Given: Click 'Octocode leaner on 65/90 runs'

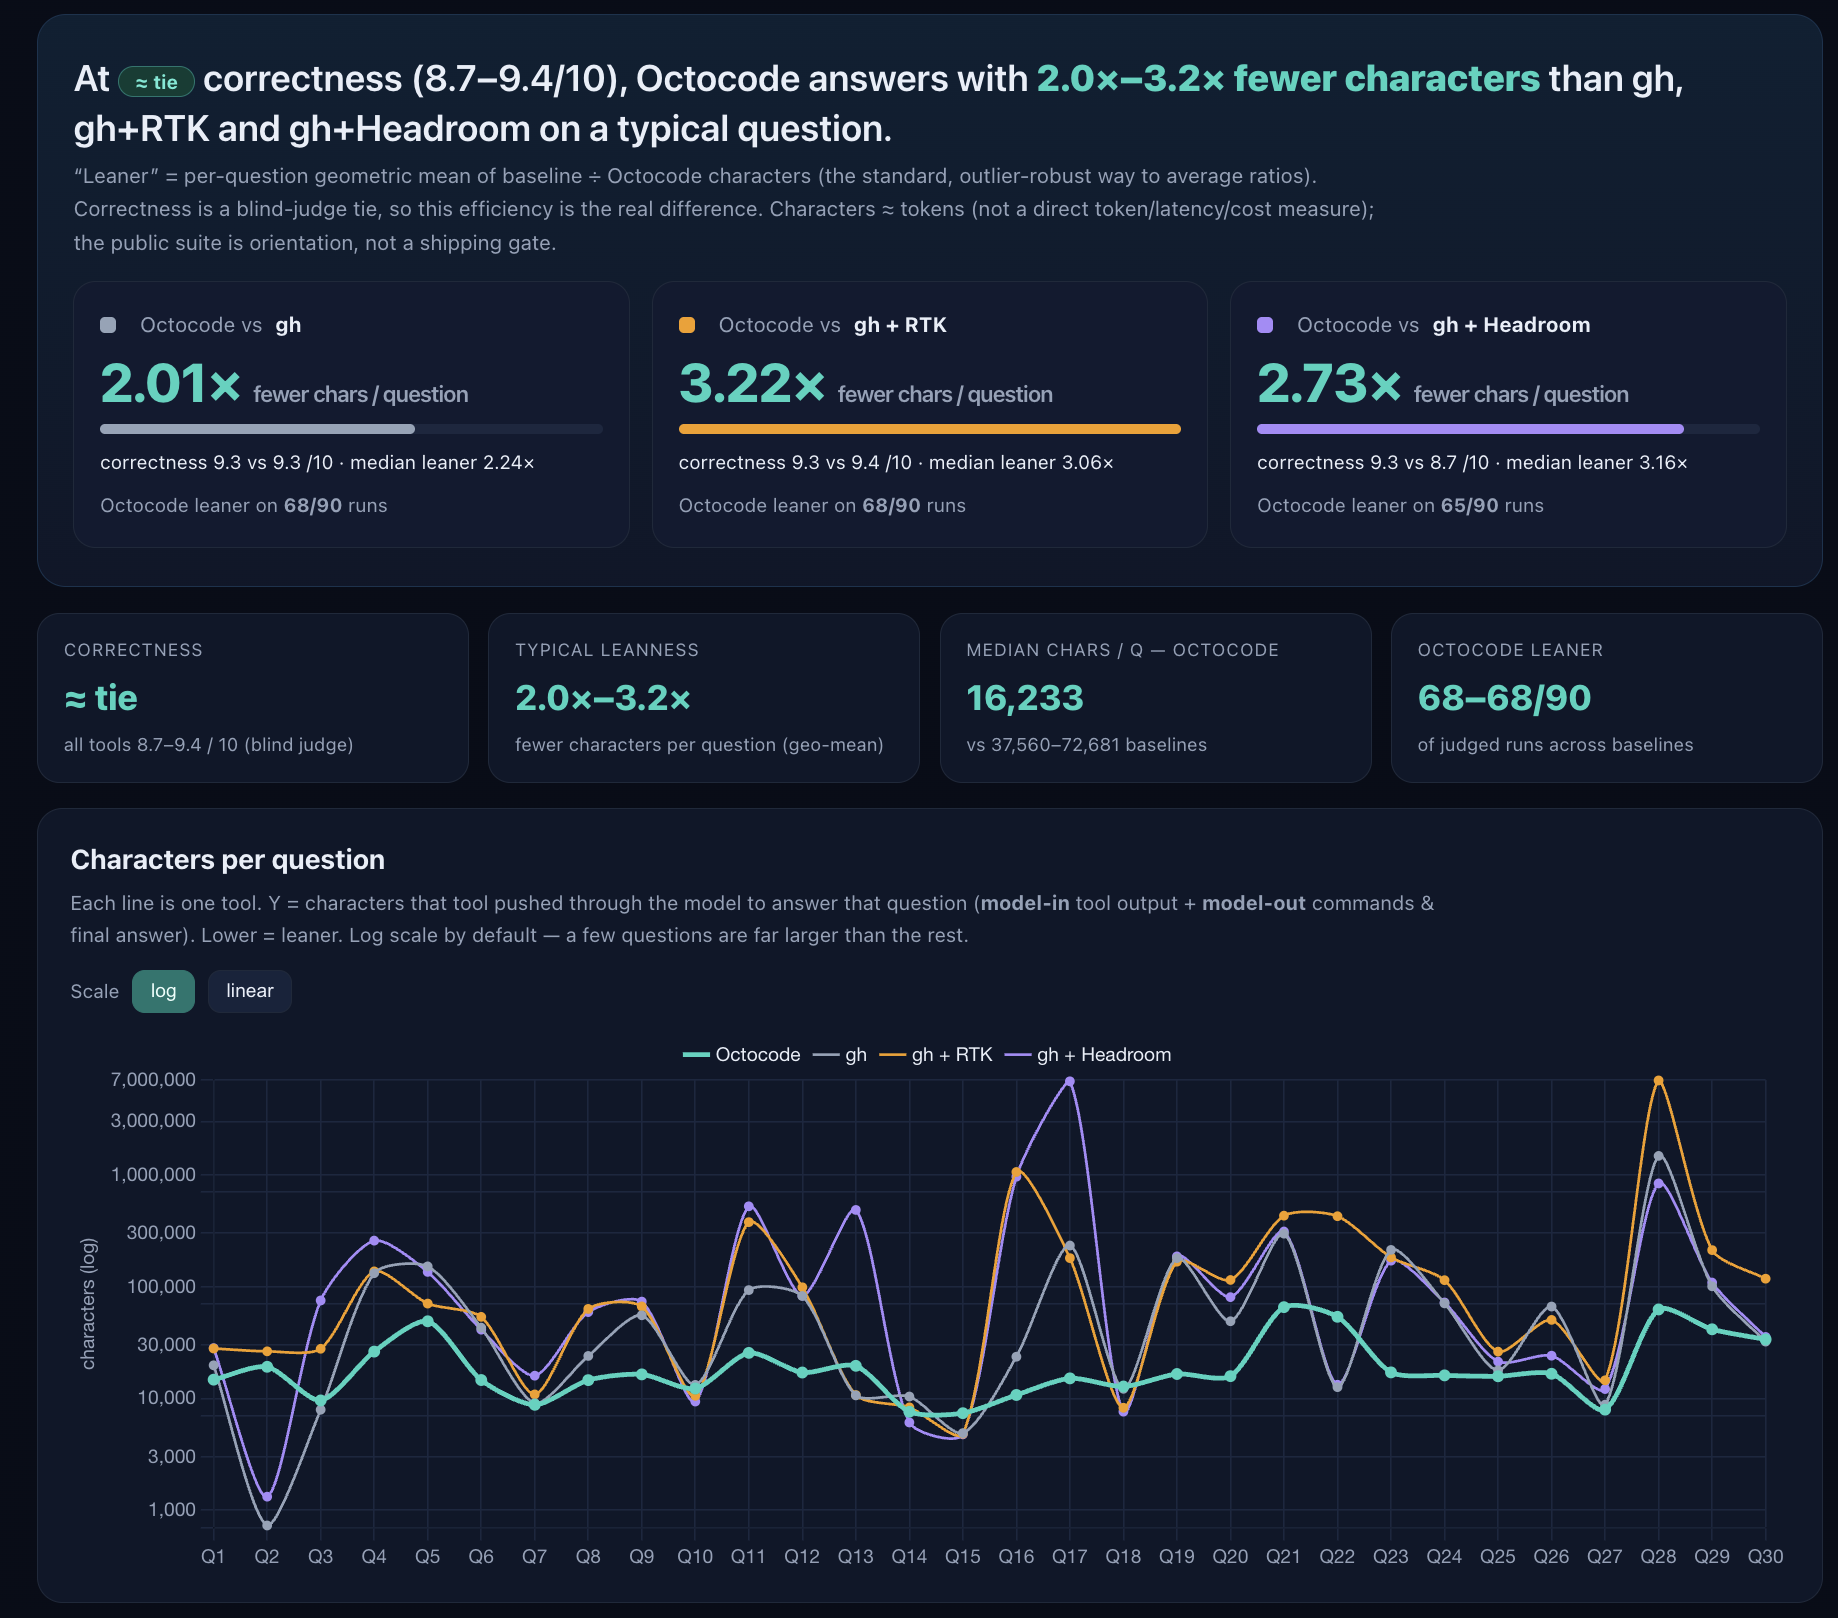Looking at the screenshot, I should tap(1400, 505).
